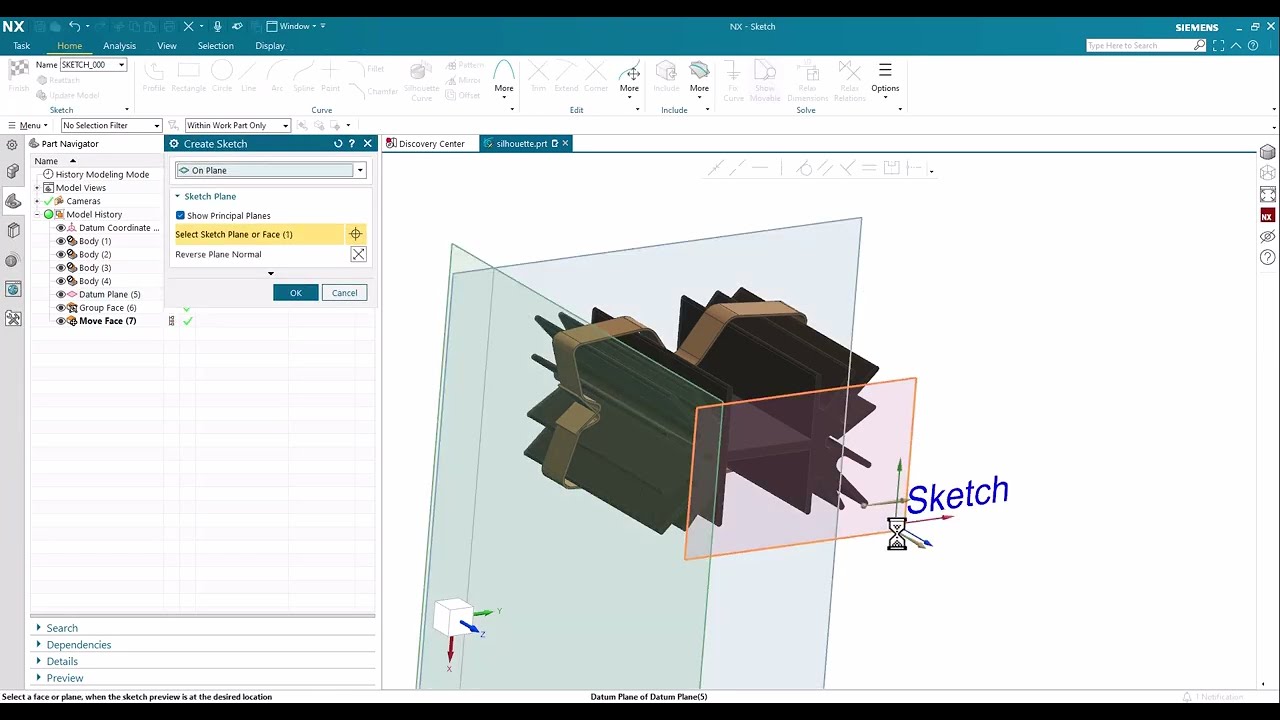Hide Body (2) via eye icon
This screenshot has height=720, width=1280.
[x=60, y=254]
